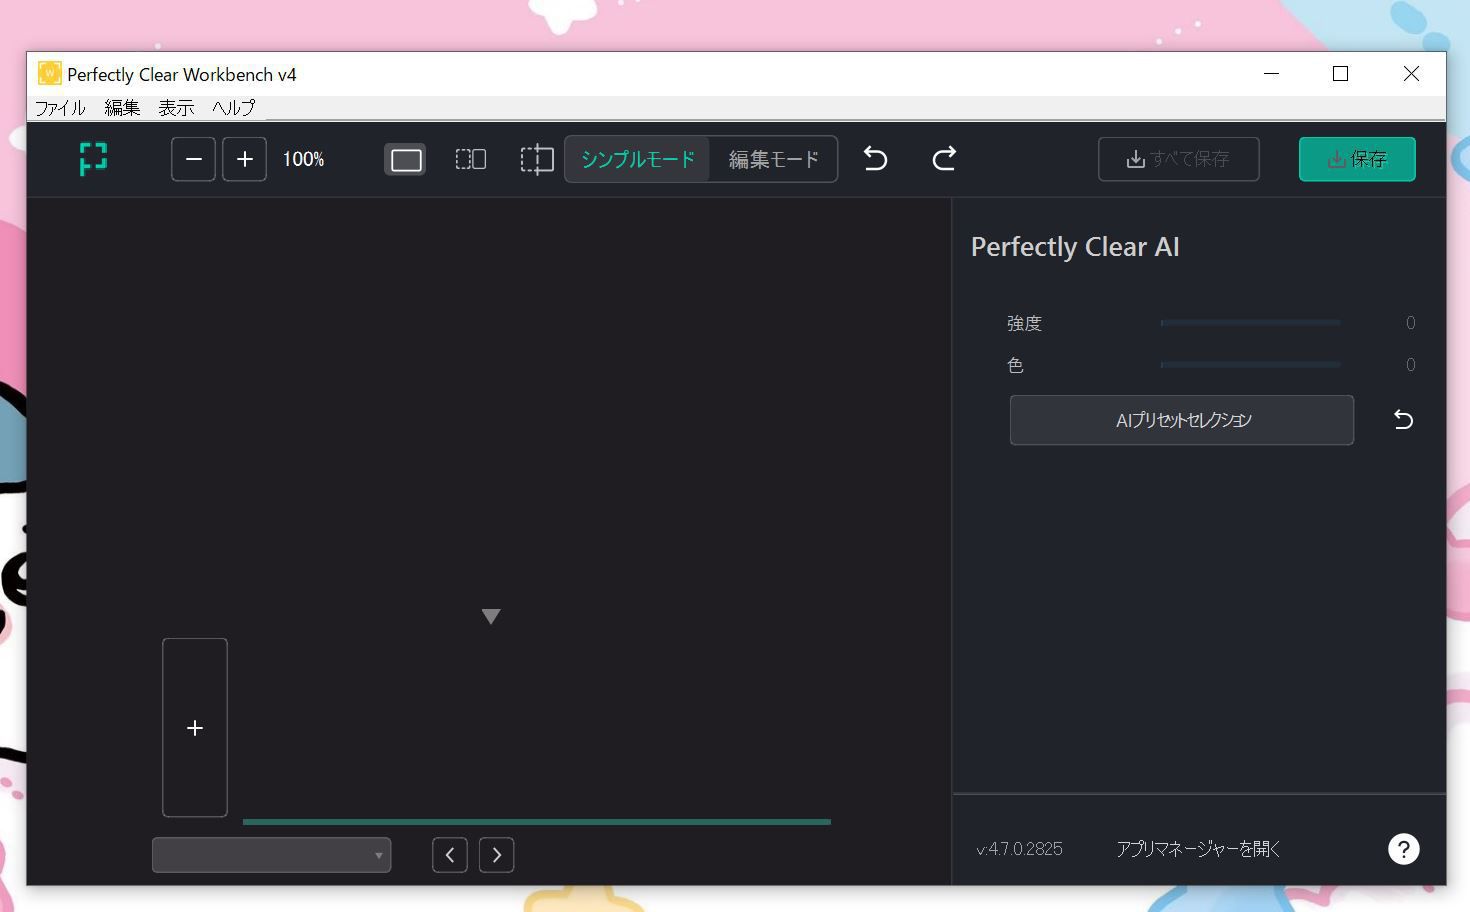Collapse the filmstrip with the triangle
Screen dimensions: 1470x912
tap(491, 616)
